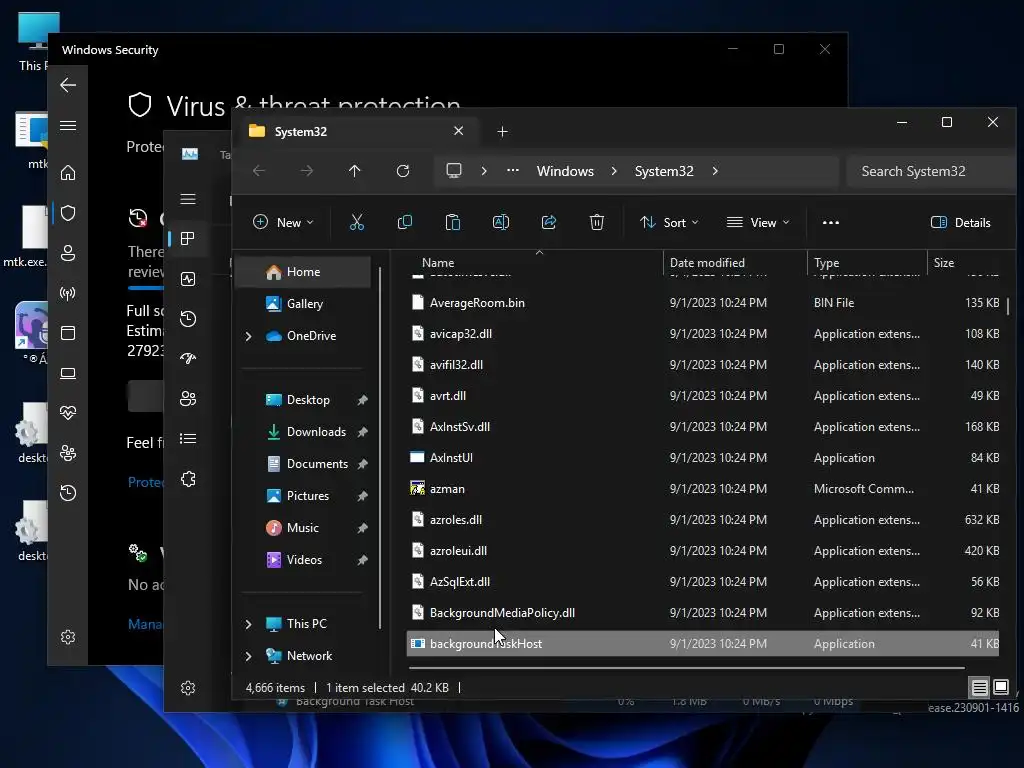
Task: Open App & browser control icon
Action: tap(68, 333)
